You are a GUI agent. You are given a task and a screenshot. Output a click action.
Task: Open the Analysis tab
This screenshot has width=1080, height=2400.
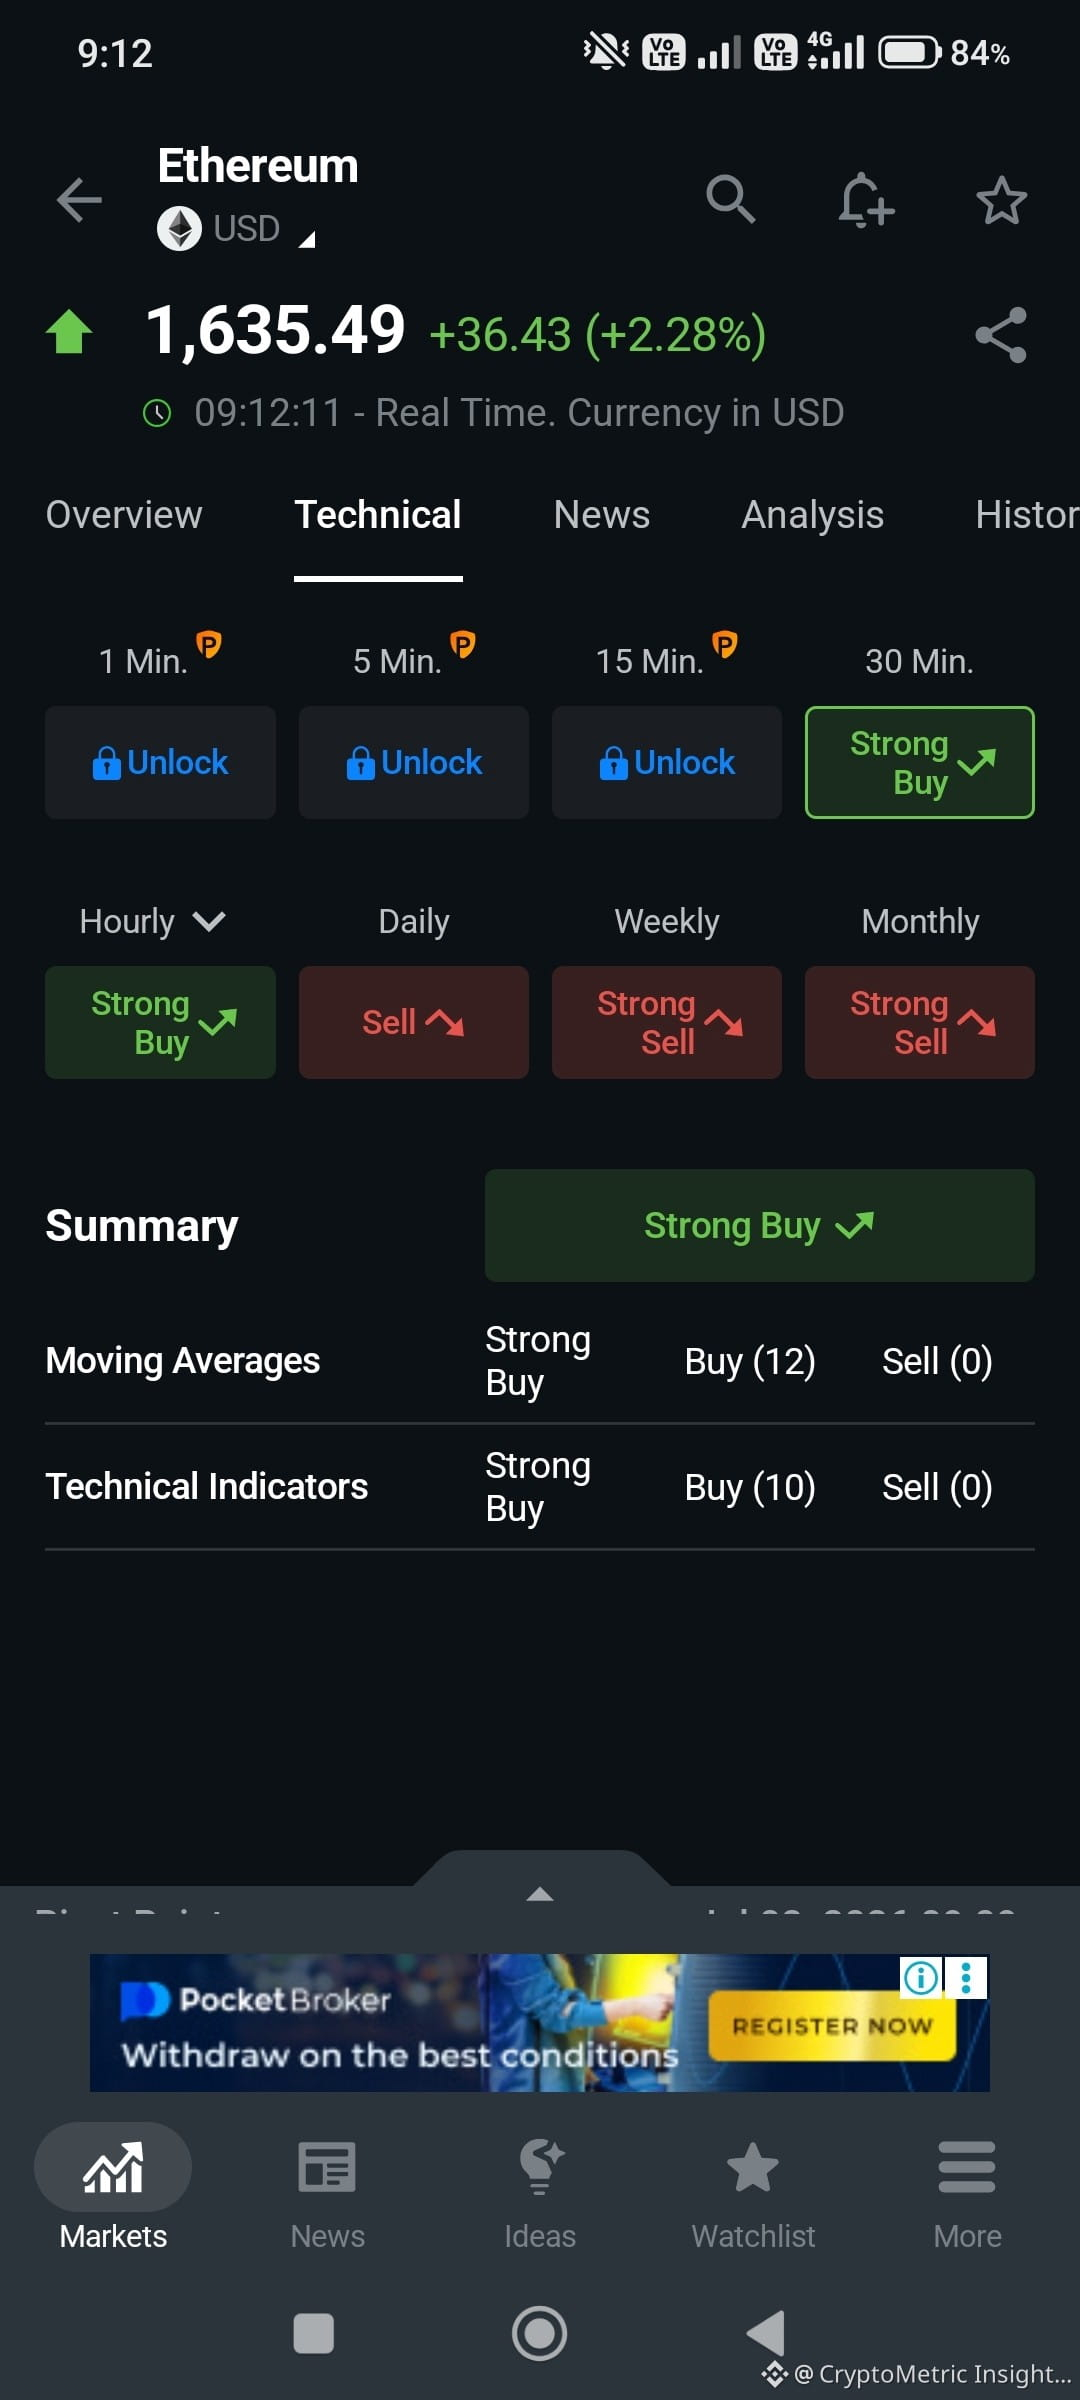[812, 515]
